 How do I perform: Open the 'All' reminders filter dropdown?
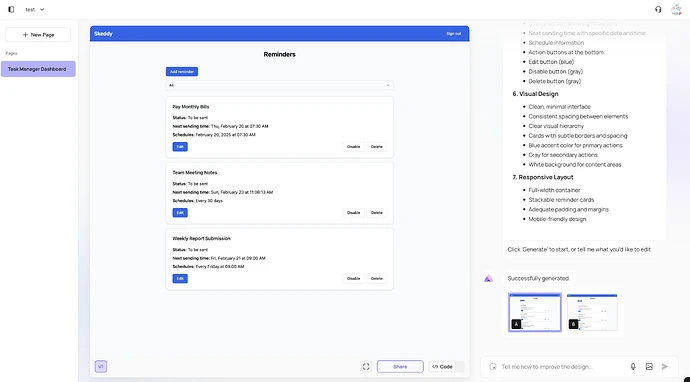(279, 85)
